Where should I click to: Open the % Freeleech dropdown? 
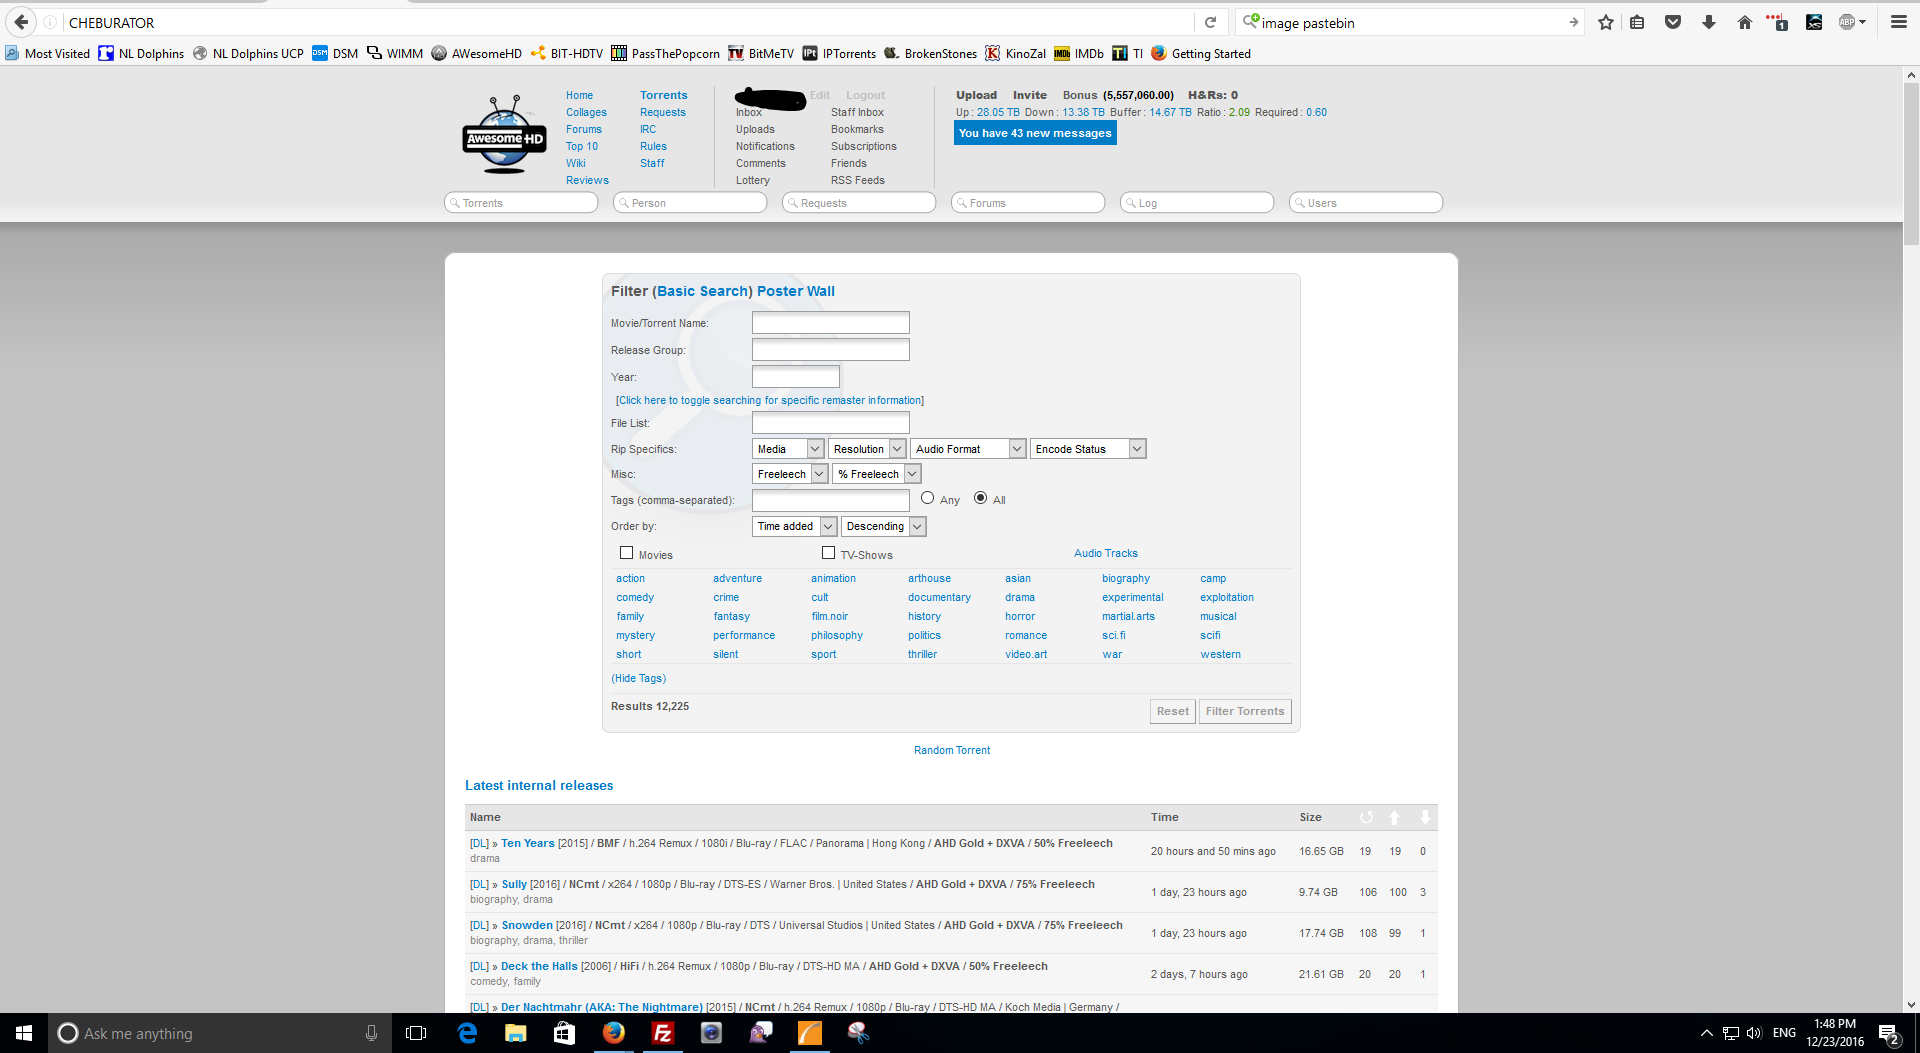(x=876, y=474)
